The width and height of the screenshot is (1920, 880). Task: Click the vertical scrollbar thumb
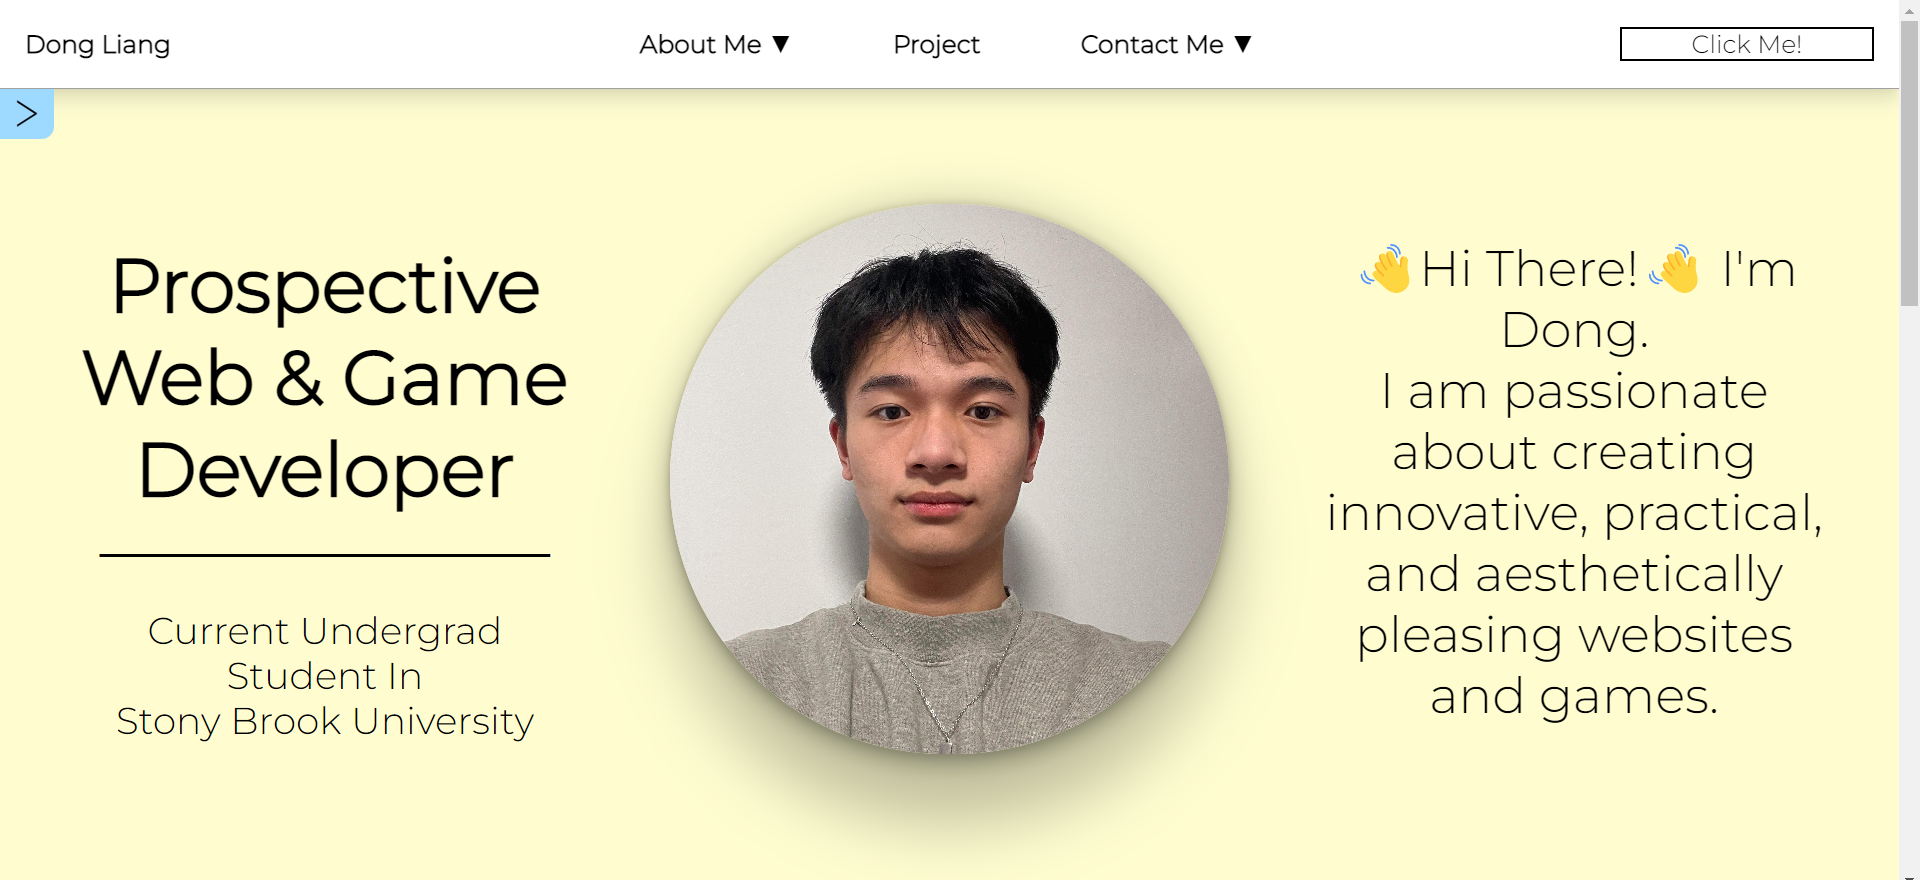pos(1910,163)
